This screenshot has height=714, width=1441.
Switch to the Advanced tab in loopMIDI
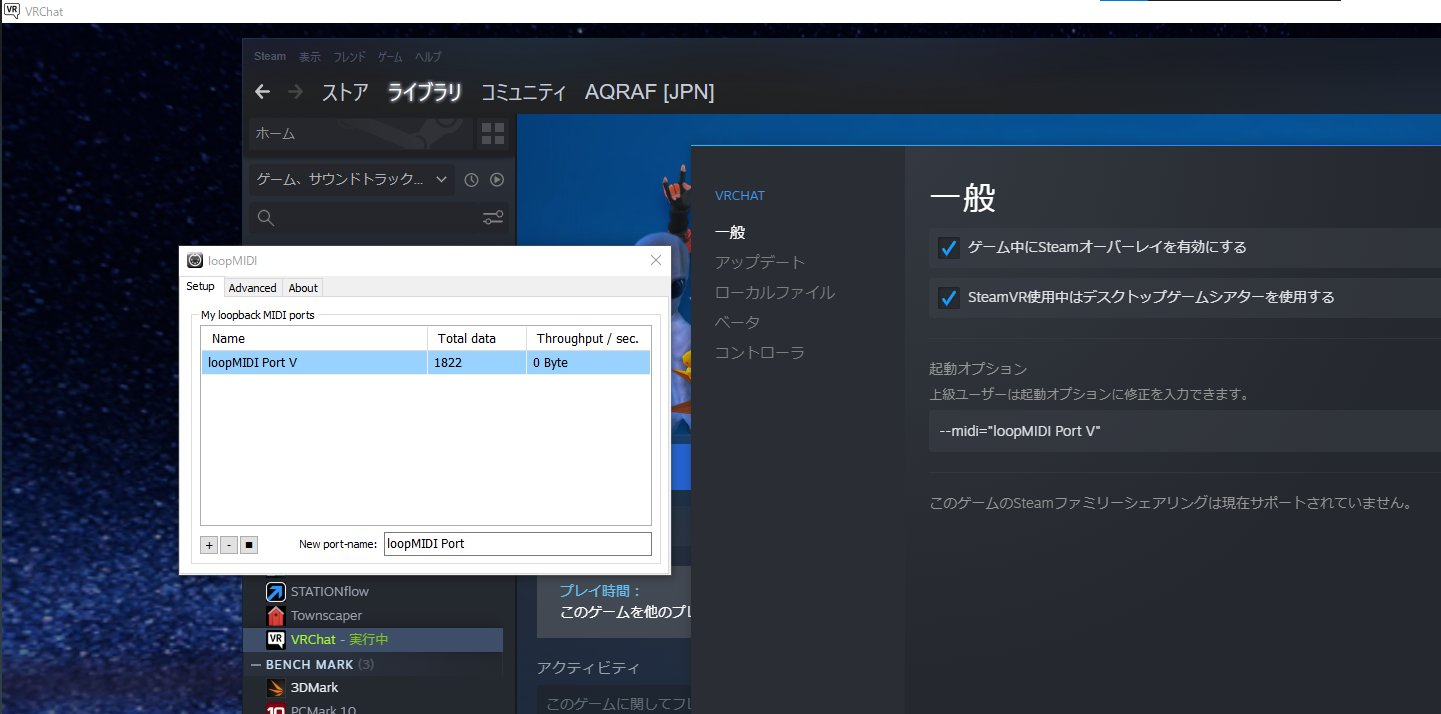252,288
